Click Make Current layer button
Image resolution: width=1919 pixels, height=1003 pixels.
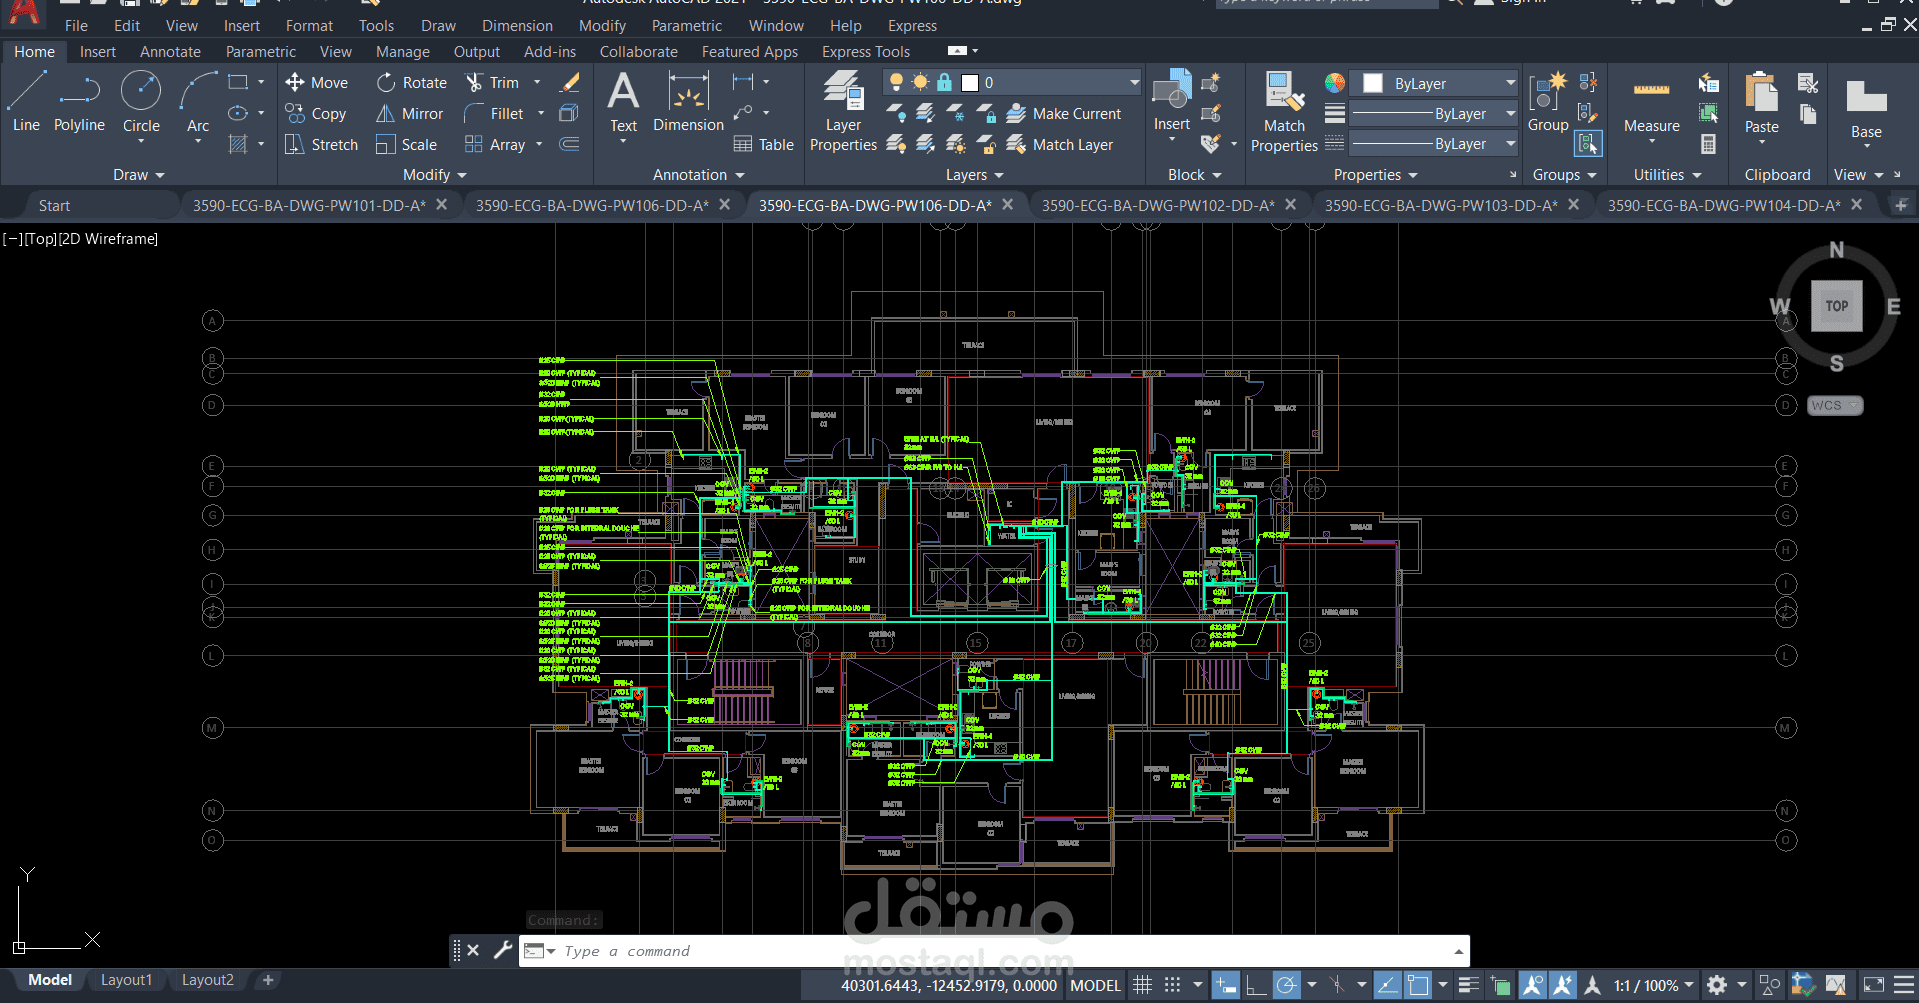1064,114
